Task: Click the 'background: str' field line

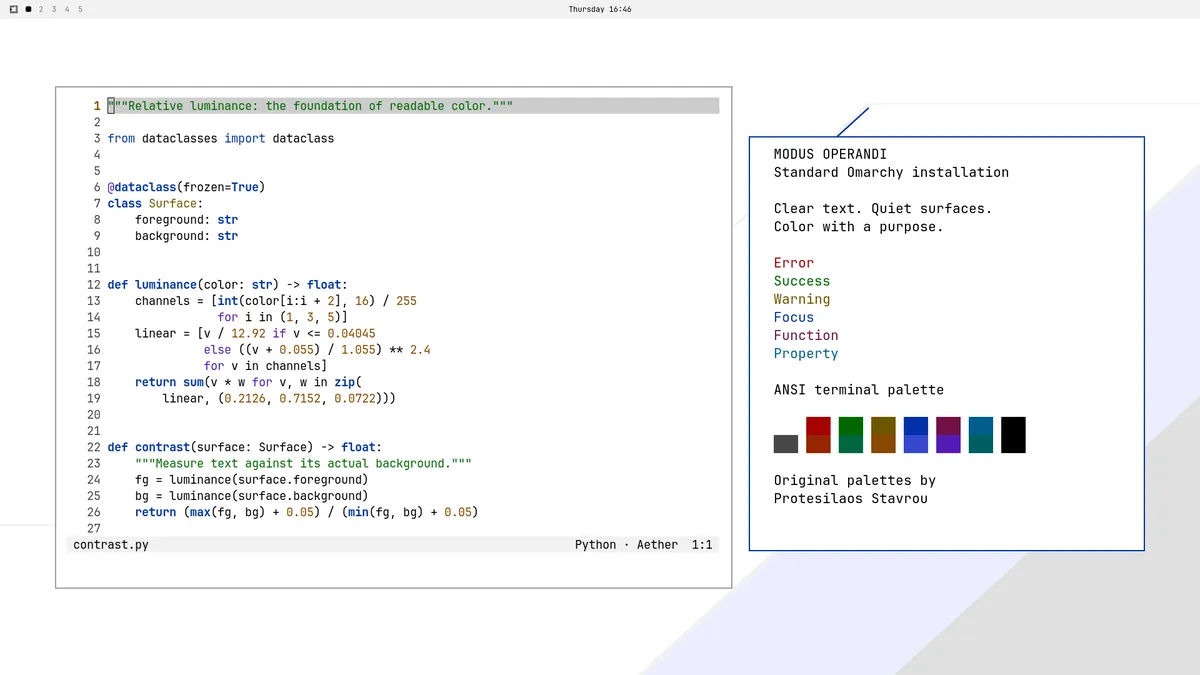Action: coord(187,236)
